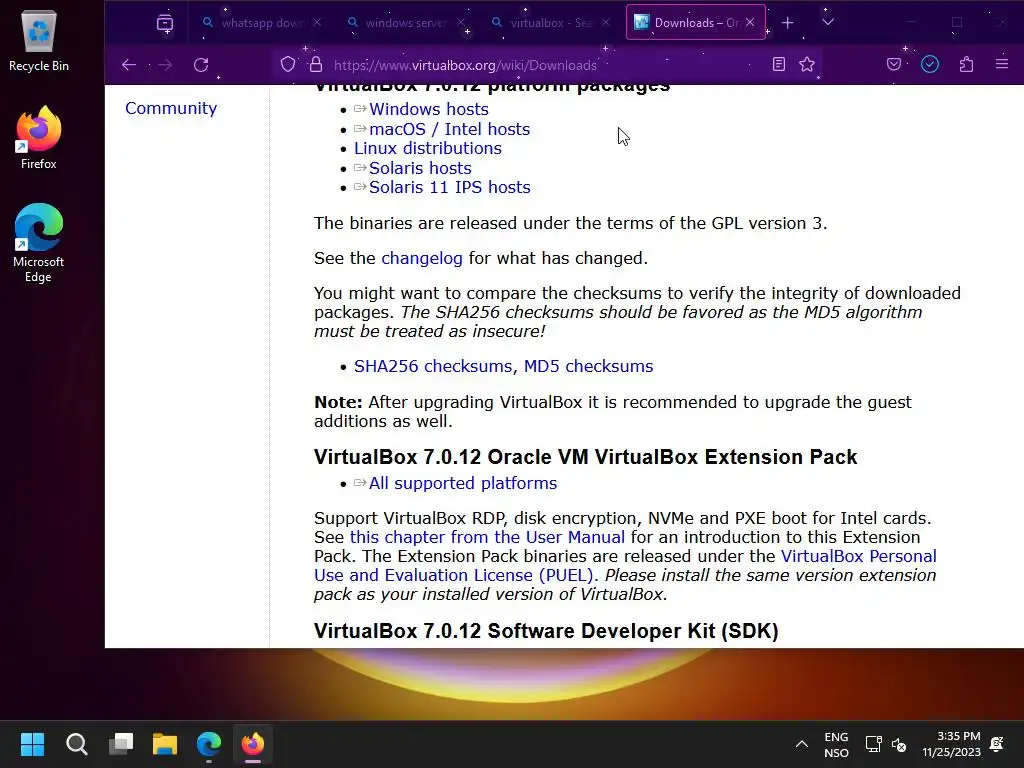Open macOS / Intel hosts download
This screenshot has width=1024, height=768.
coord(449,129)
